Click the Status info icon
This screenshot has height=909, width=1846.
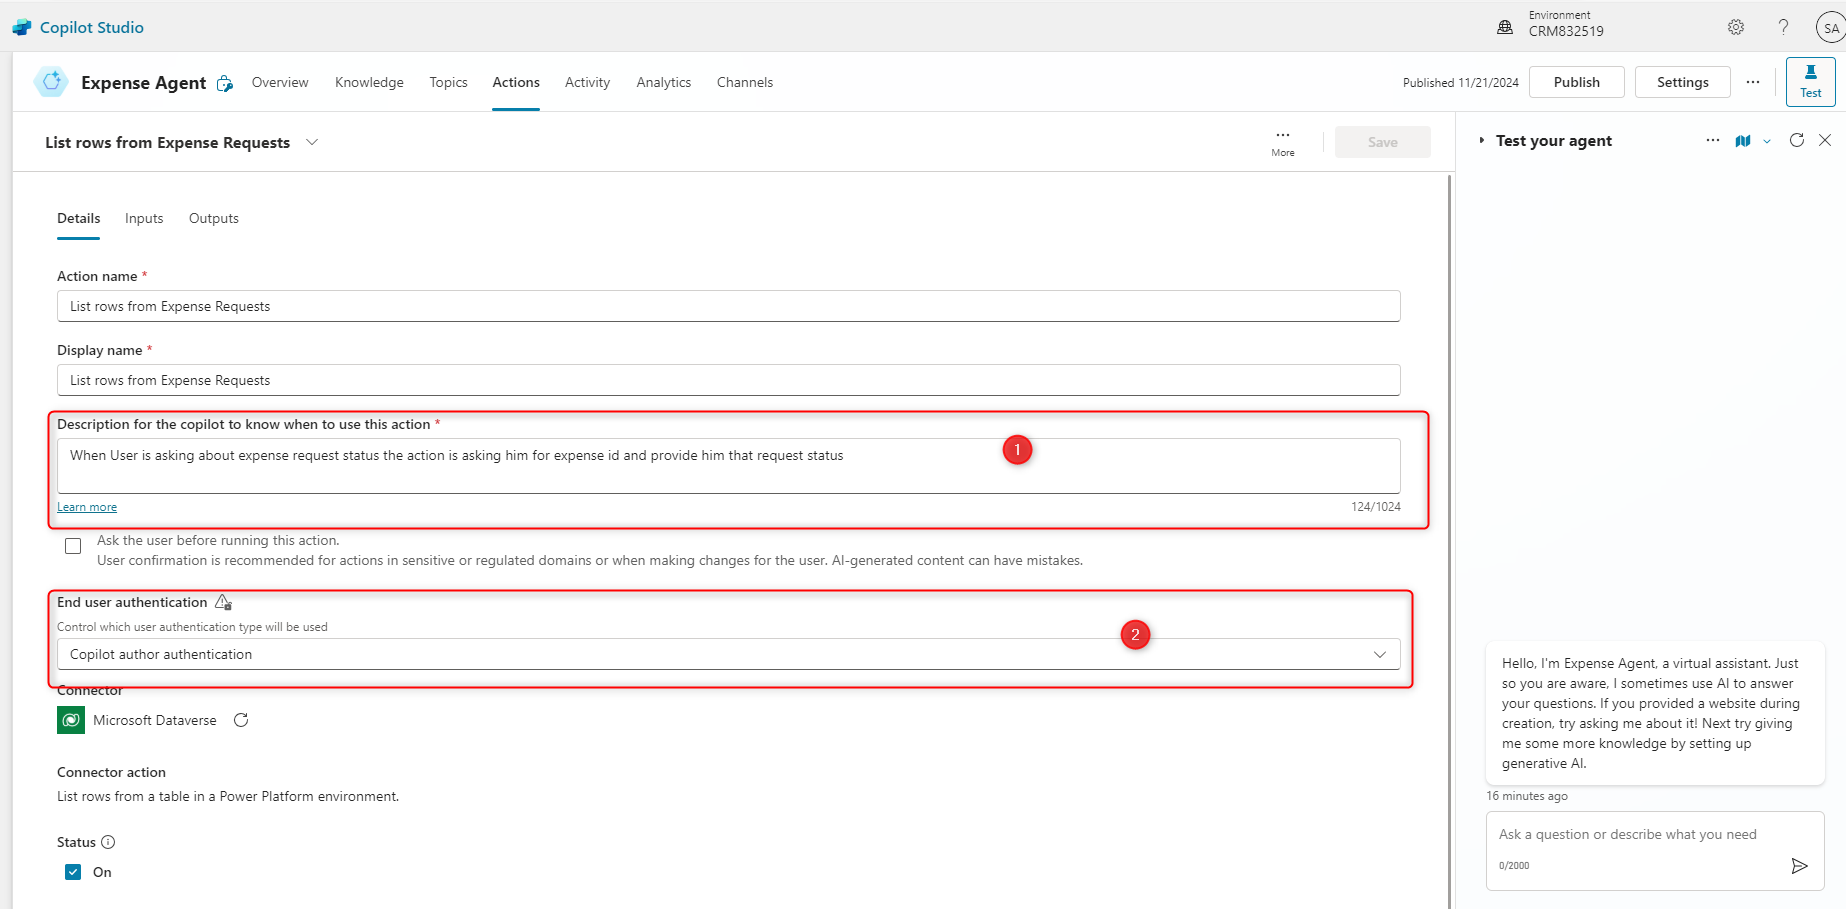tap(108, 842)
